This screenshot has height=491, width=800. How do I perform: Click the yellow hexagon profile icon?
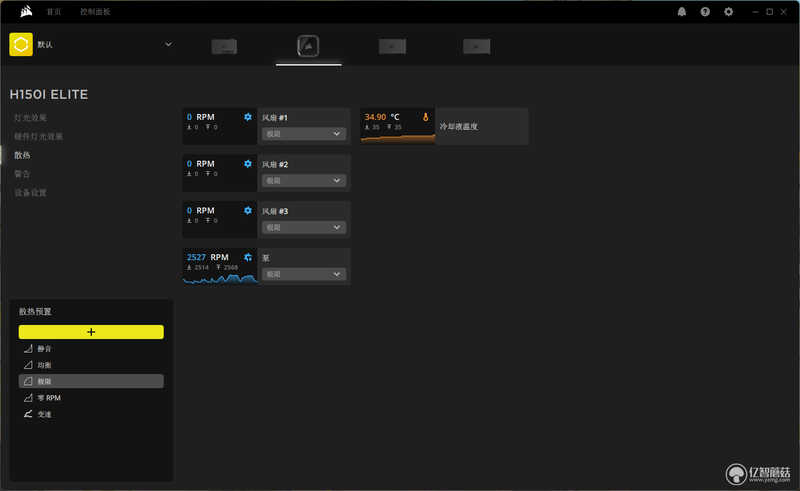tap(21, 44)
